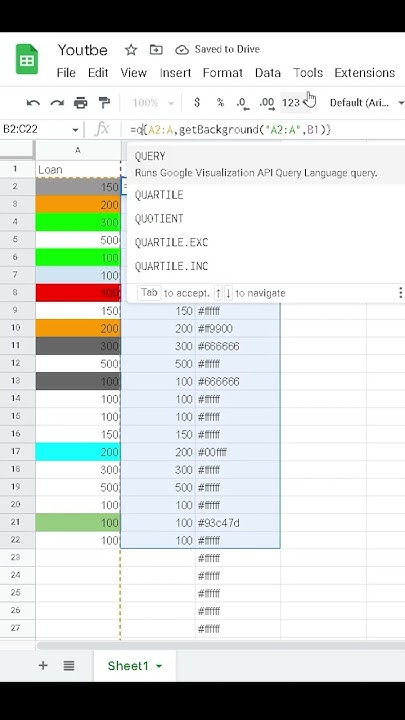Increase decimal places
405x720 pixels.
[267, 103]
